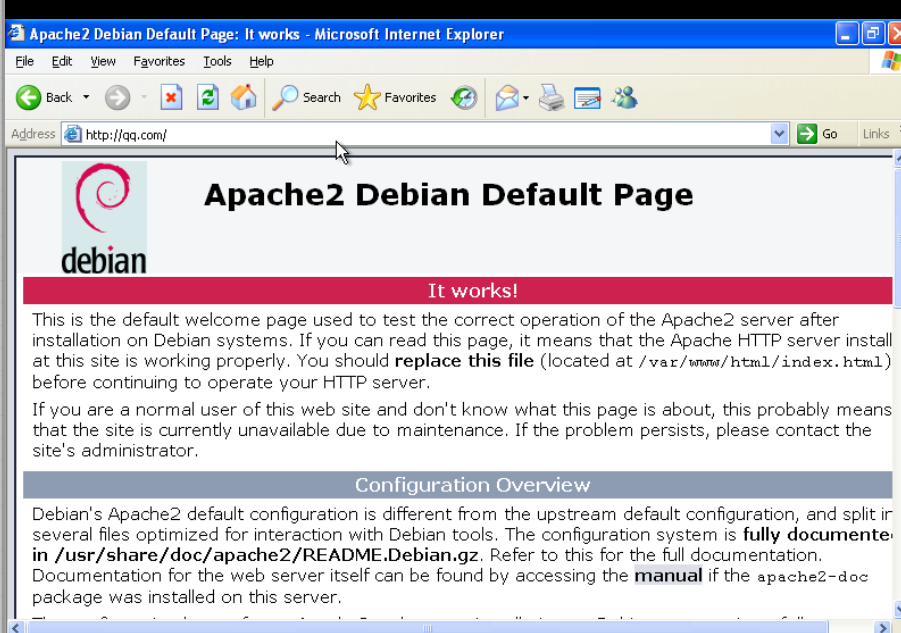
Task: Click the Forward arrow button
Action: [117, 98]
